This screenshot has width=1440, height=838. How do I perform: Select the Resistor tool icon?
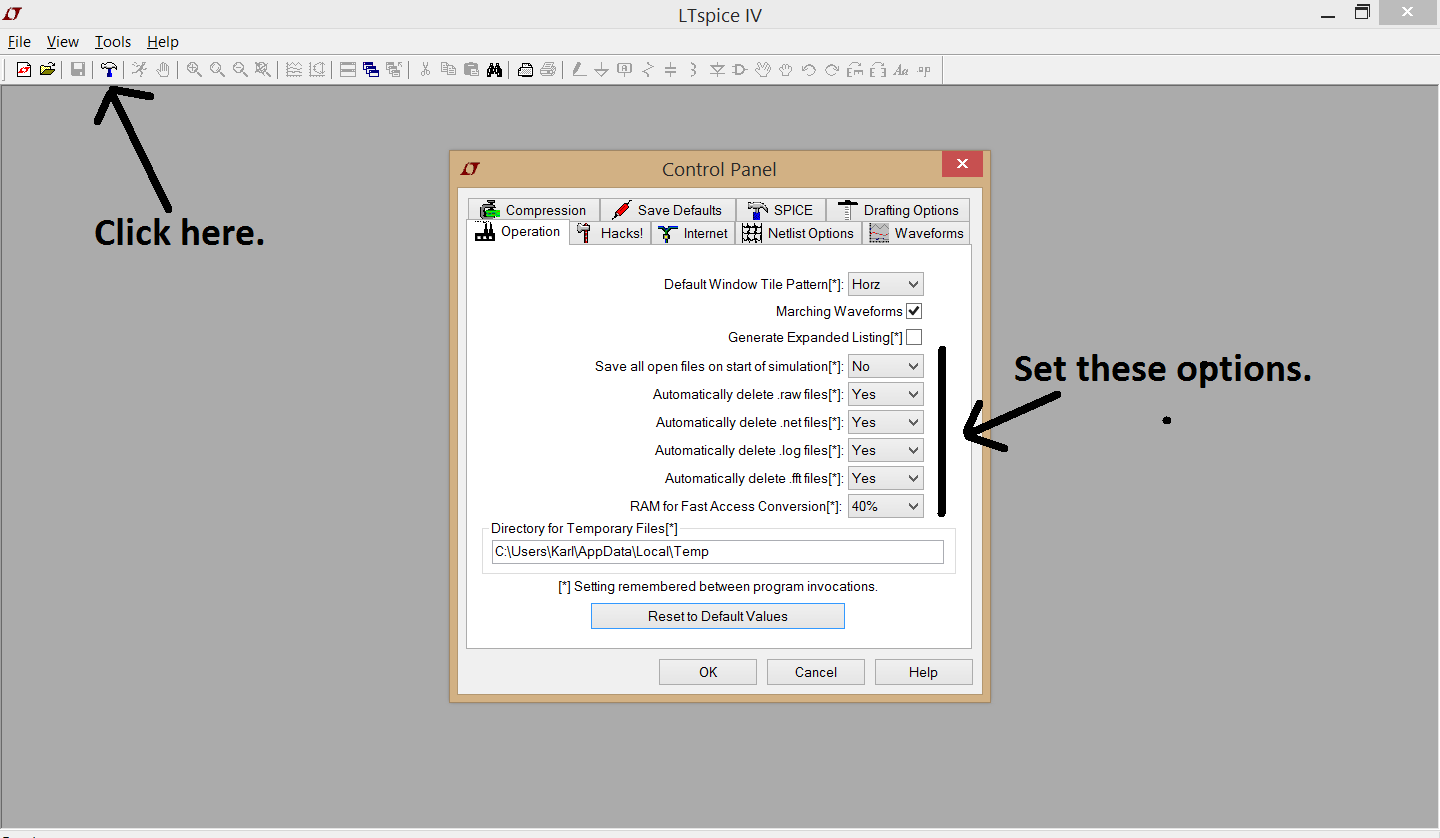click(x=647, y=69)
